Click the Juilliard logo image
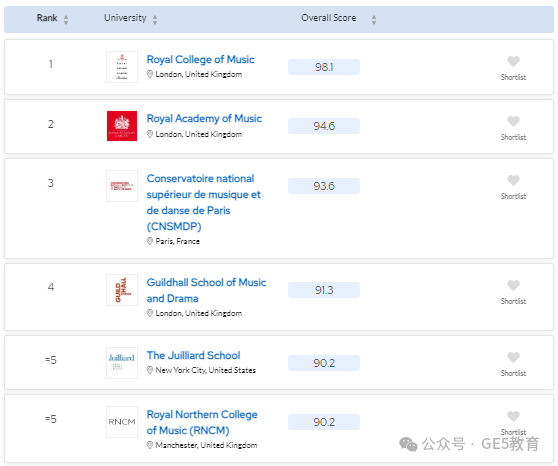The image size is (558, 466). [x=122, y=363]
